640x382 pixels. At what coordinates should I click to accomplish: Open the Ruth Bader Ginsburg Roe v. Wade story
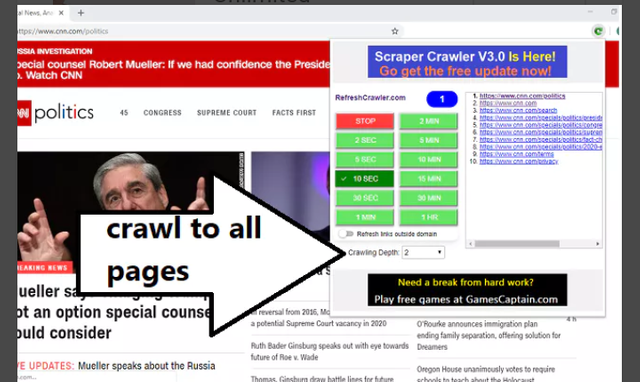click(330, 351)
